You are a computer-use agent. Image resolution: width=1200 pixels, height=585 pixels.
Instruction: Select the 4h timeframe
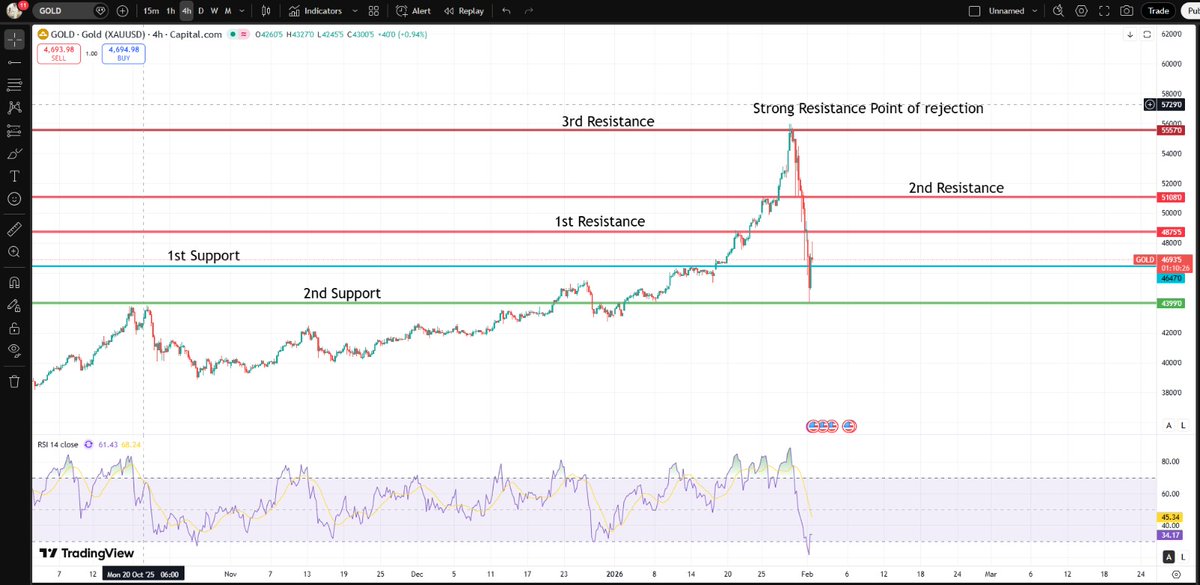(186, 11)
